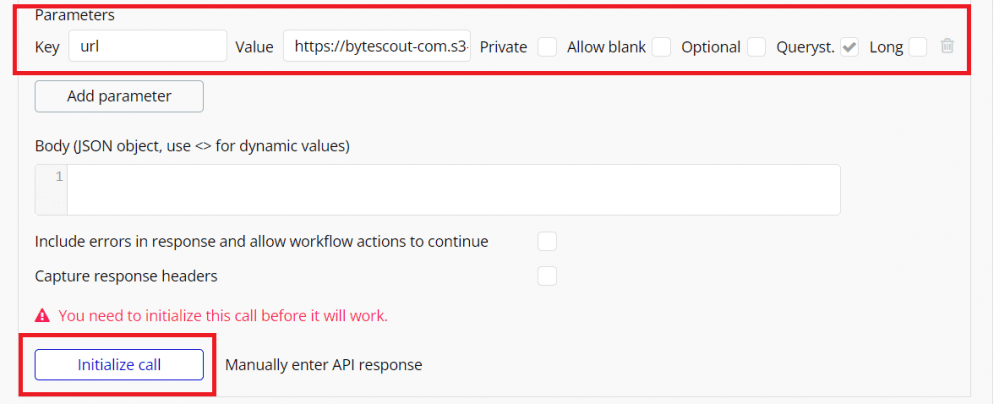The width and height of the screenshot is (999, 404).
Task: Click the Body (JSON object) label text
Action: coord(192,146)
